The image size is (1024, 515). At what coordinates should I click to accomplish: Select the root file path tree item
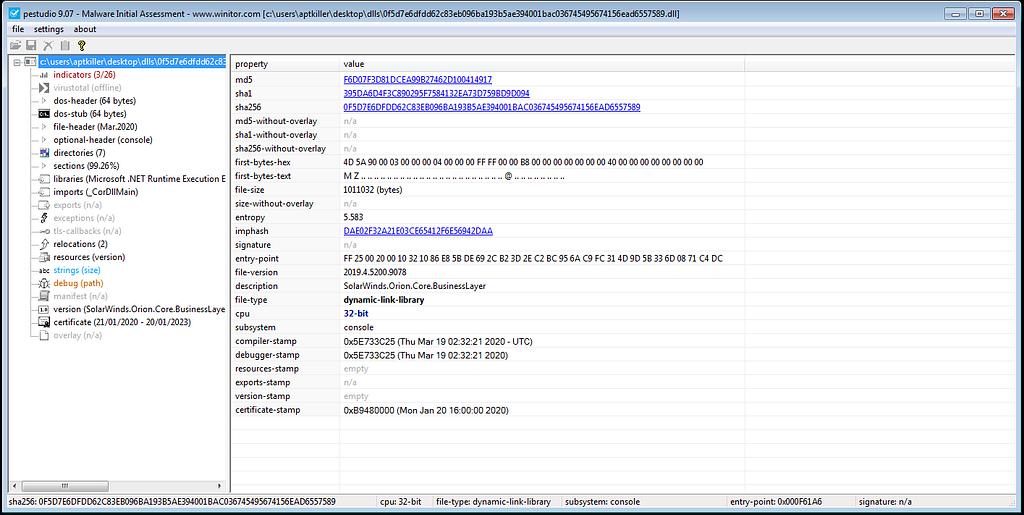tap(132, 62)
